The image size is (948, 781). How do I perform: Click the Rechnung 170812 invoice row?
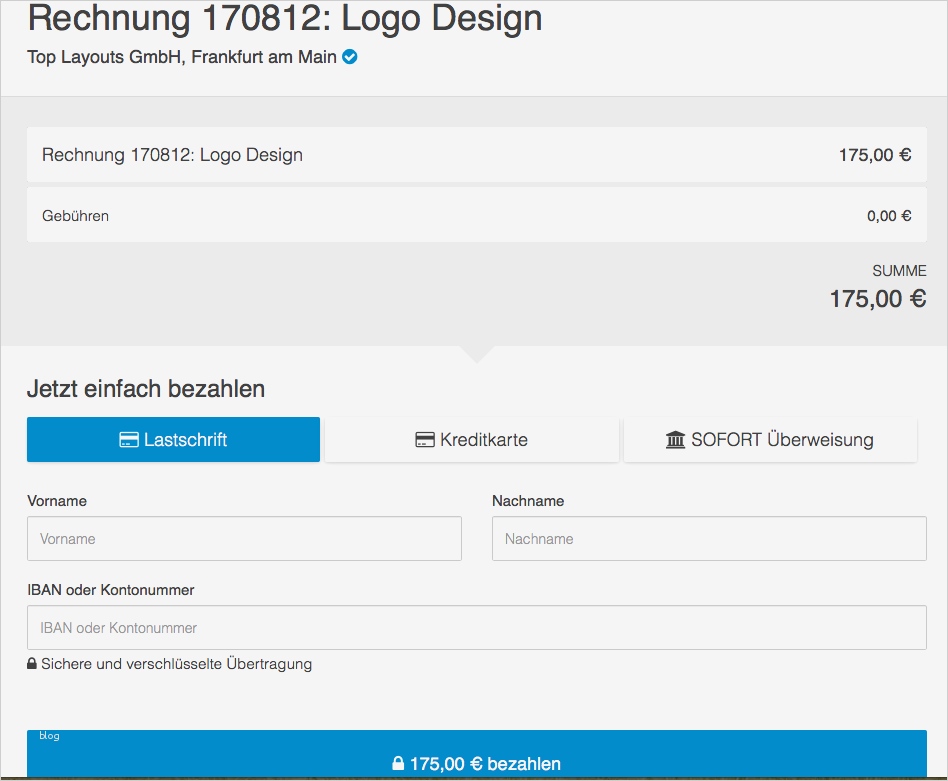click(x=476, y=155)
